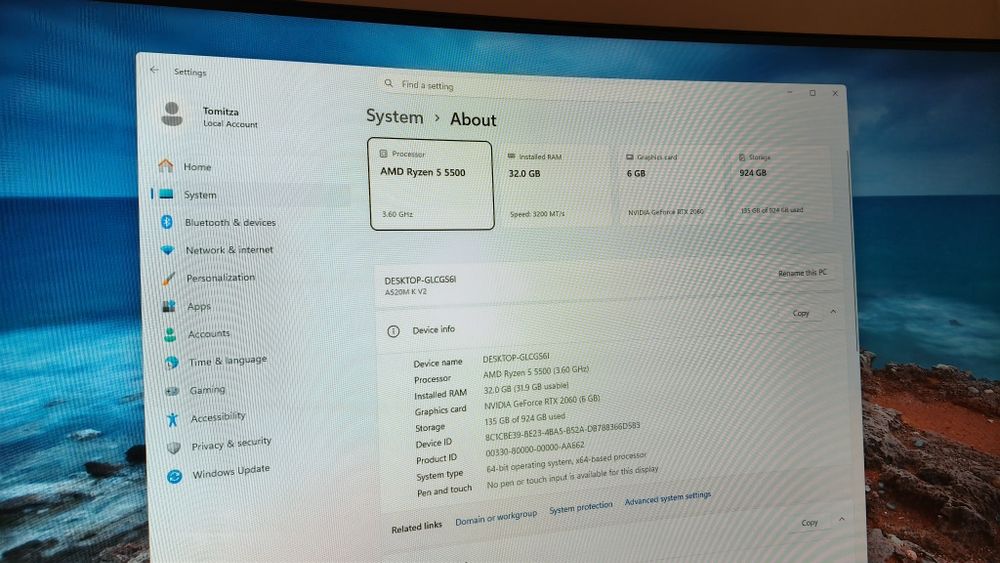The width and height of the screenshot is (1000, 563).
Task: Open Advanced system settings link
Action: pos(667,497)
